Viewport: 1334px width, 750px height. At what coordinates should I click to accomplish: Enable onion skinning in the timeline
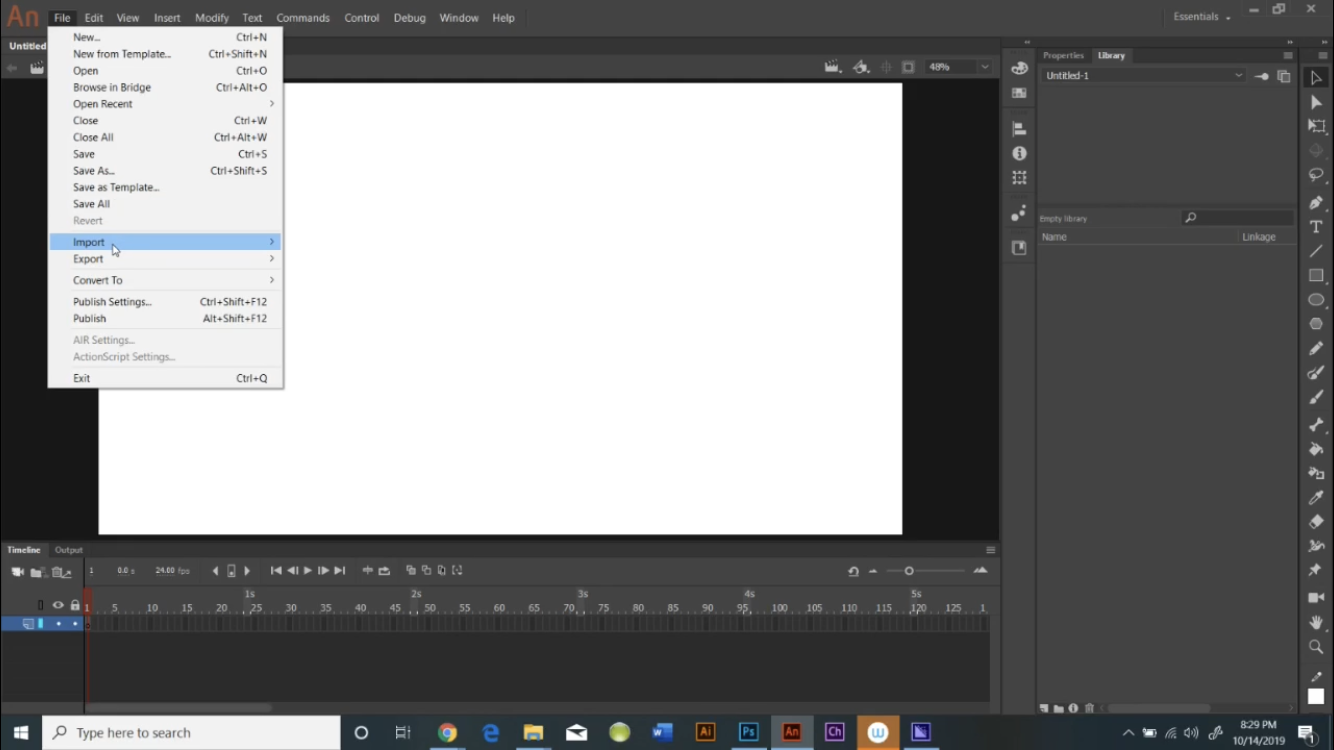(x=410, y=570)
